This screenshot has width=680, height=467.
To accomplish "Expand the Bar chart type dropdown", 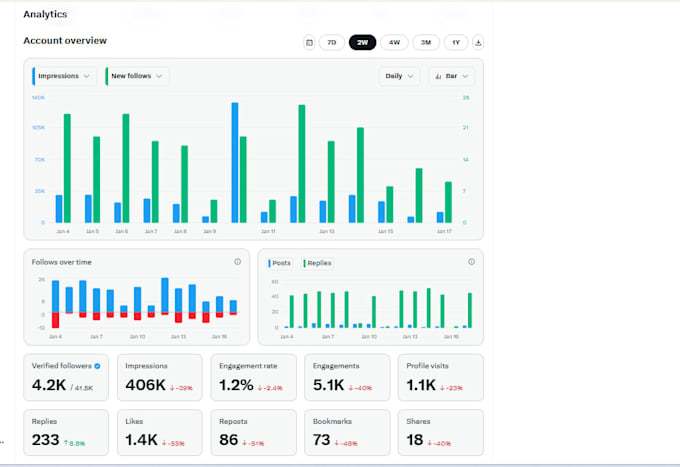I will 451,76.
